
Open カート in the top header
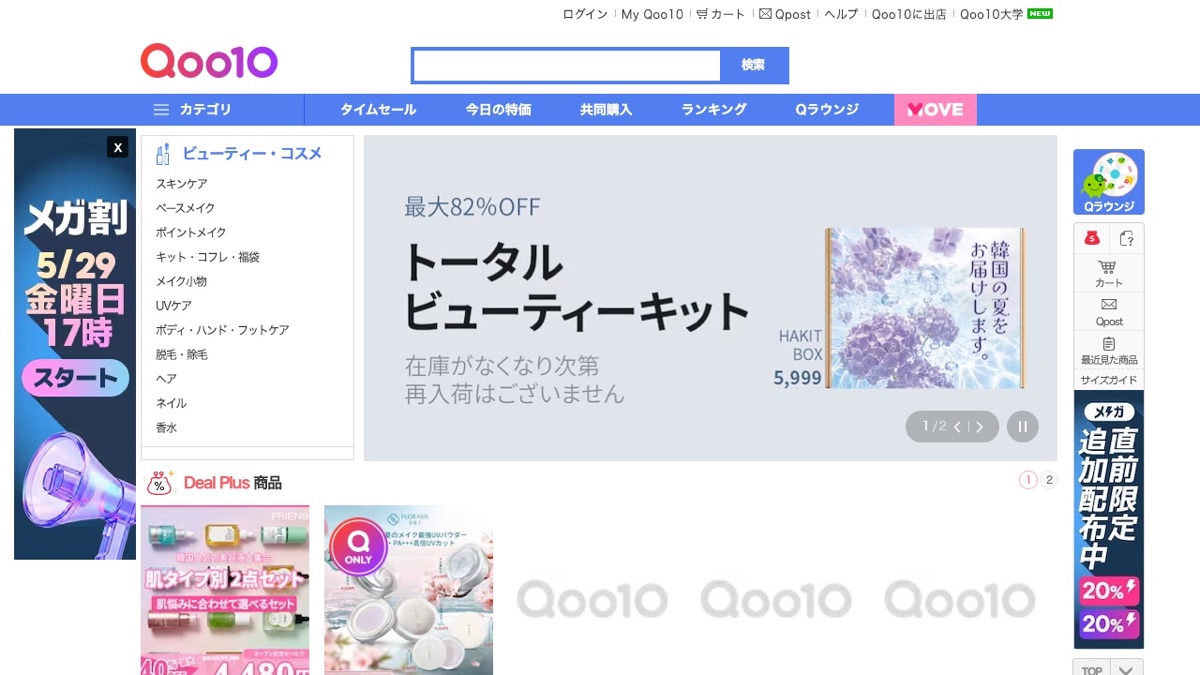721,14
